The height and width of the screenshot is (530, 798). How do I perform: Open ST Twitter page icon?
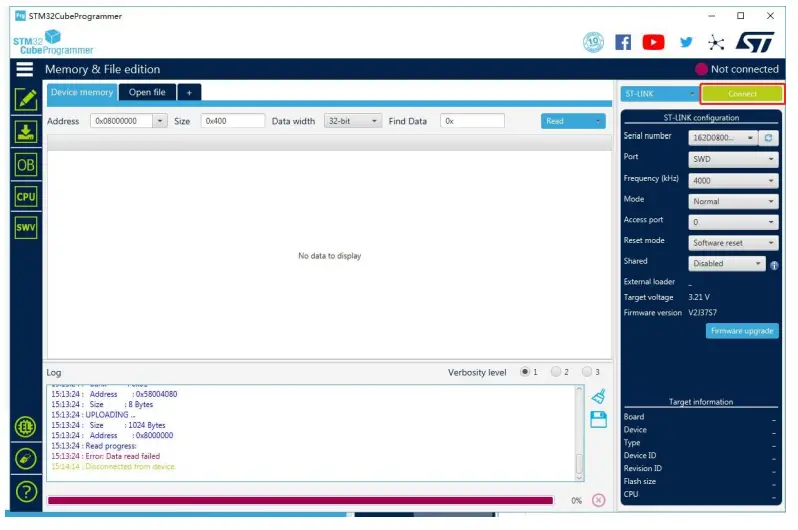(686, 42)
